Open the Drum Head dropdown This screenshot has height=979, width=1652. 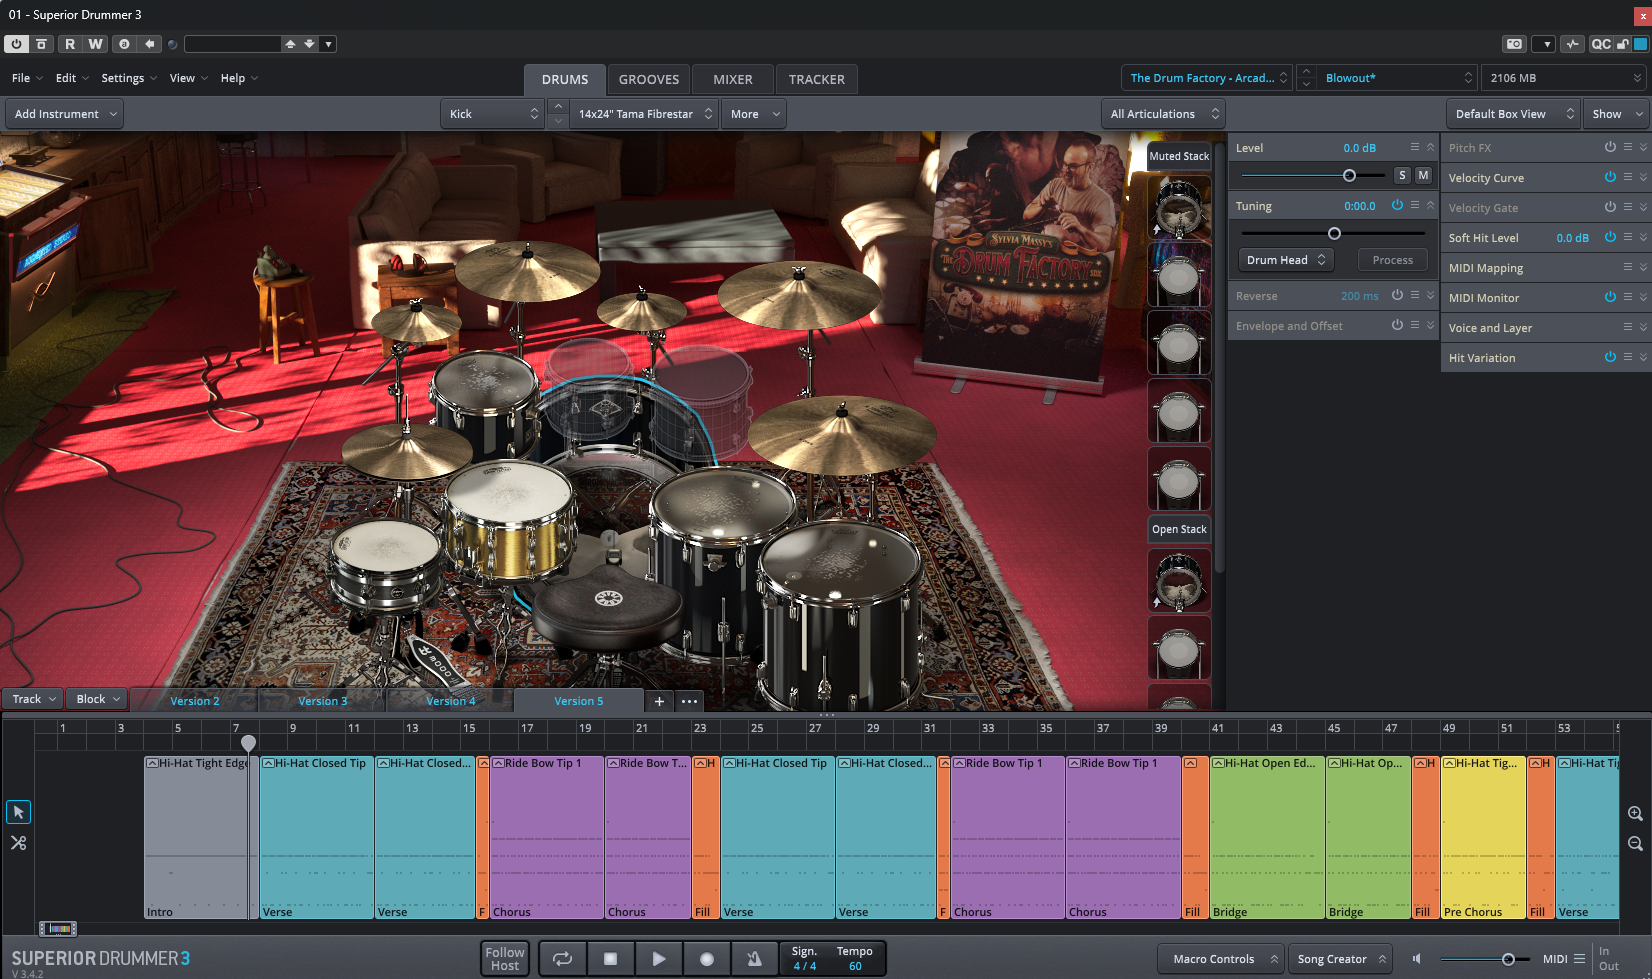click(x=1285, y=260)
